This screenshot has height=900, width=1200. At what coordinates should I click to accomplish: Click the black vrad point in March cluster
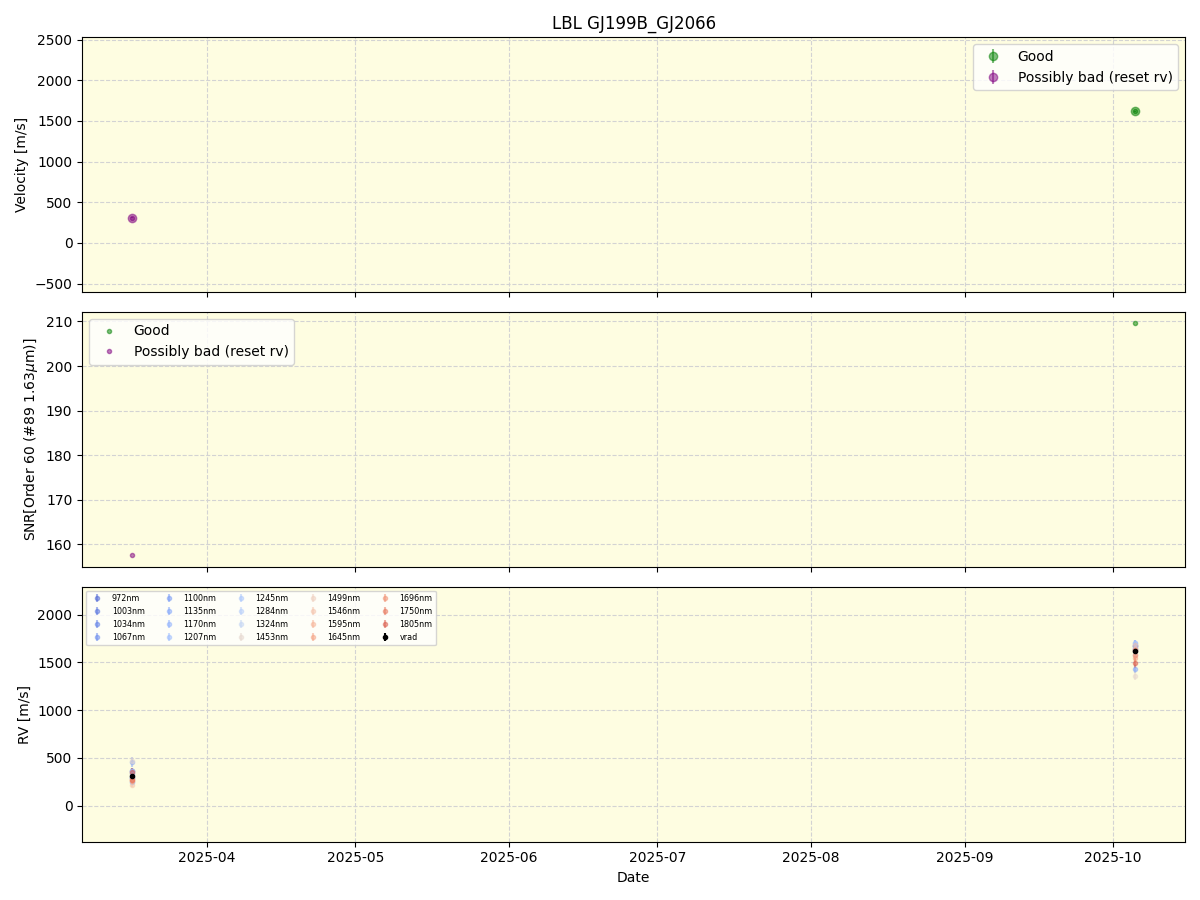[132, 776]
